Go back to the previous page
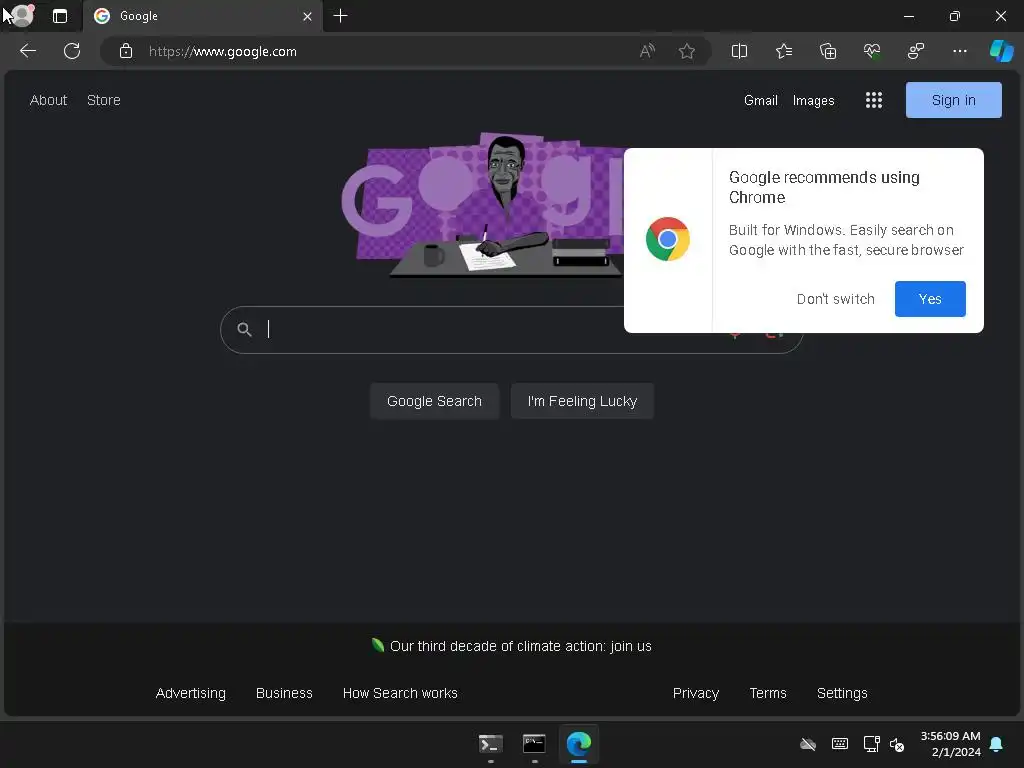This screenshot has height=768, width=1024. 27,51
